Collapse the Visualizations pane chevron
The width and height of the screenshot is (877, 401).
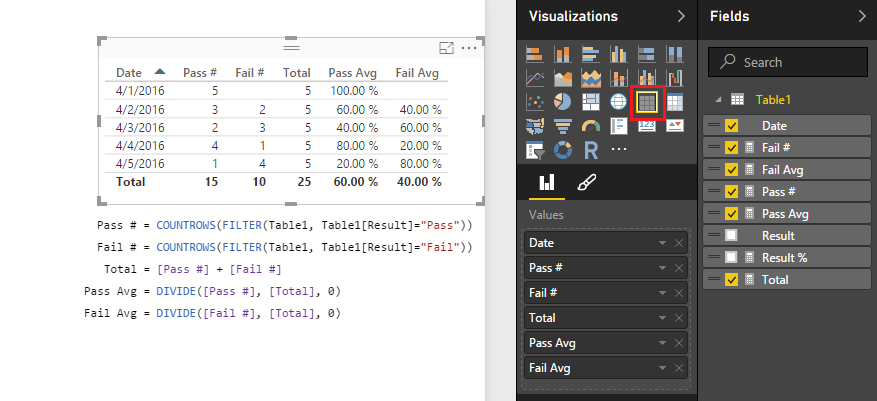click(x=681, y=16)
